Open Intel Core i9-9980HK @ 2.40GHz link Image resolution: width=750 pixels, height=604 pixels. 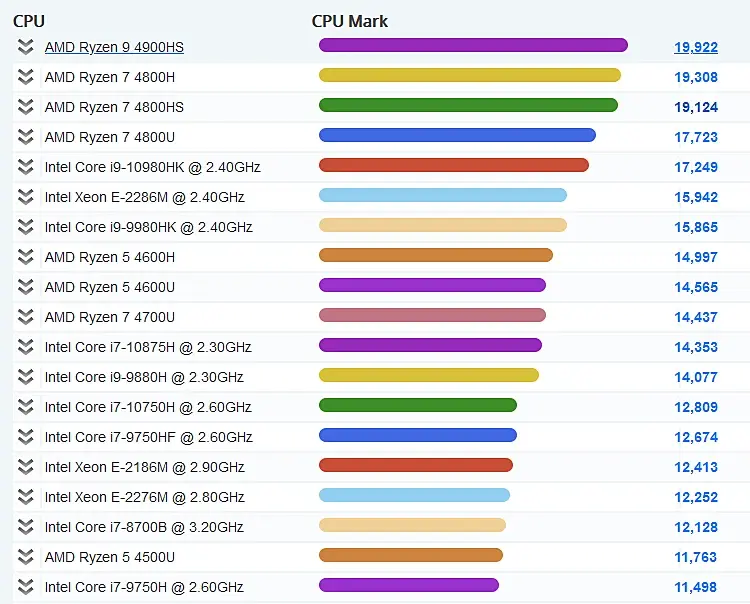click(x=149, y=227)
